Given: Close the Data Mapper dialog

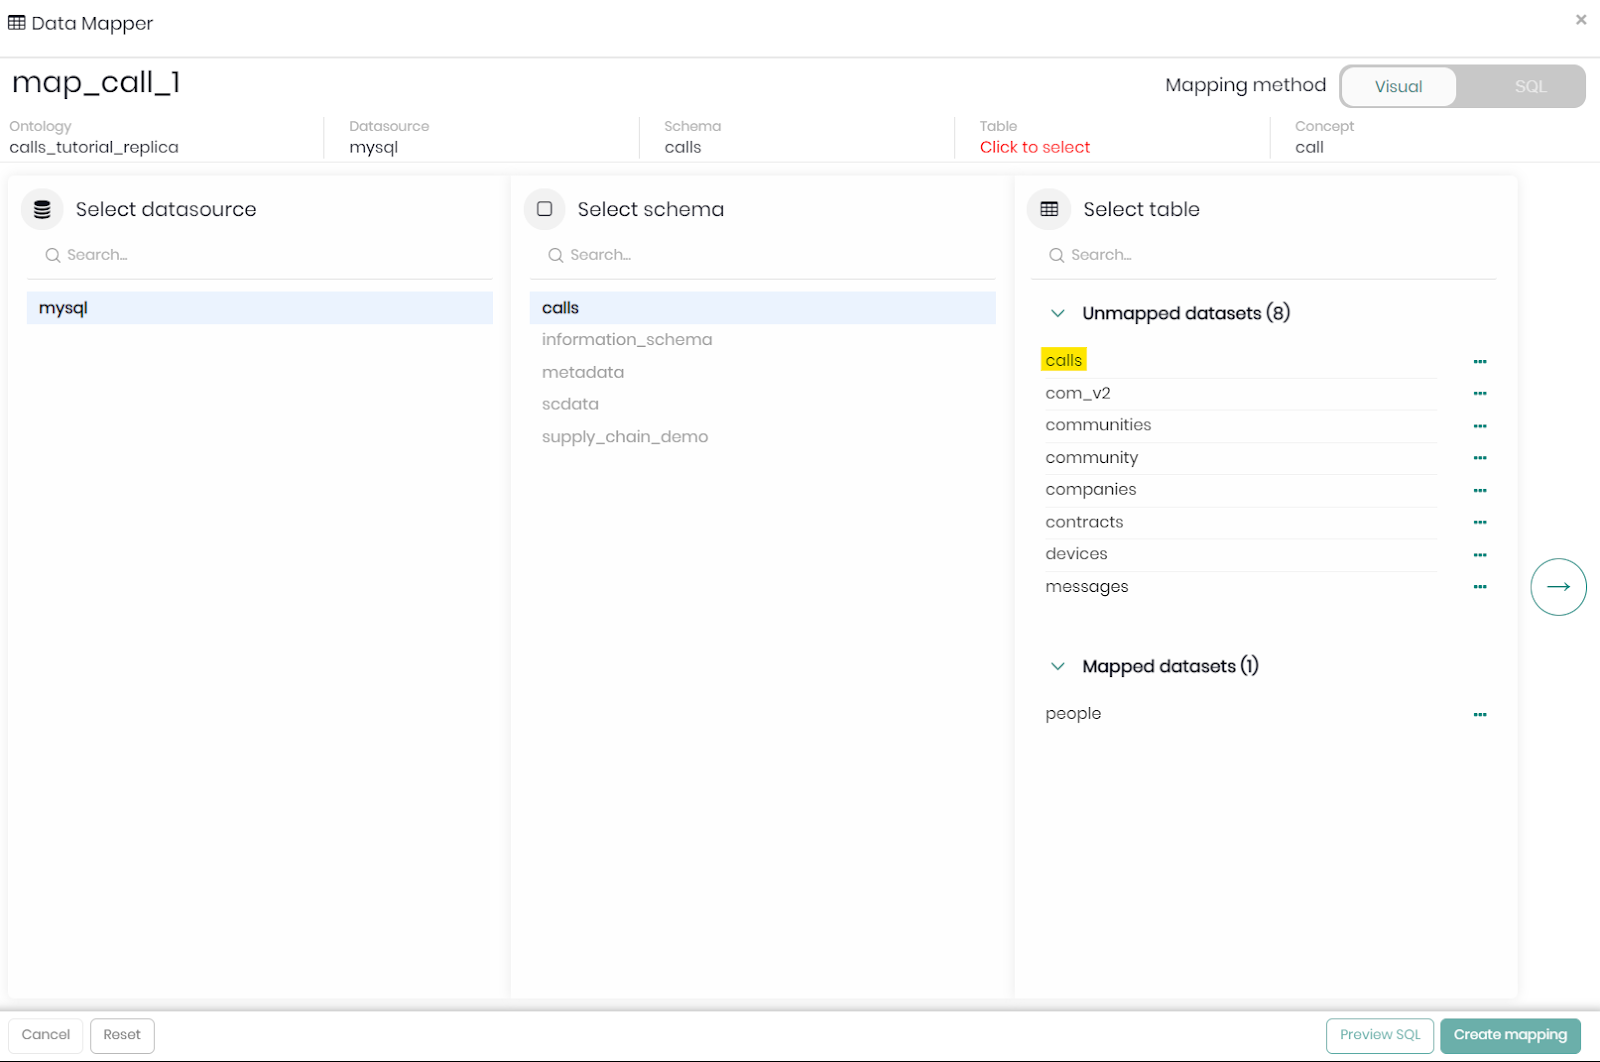Looking at the screenshot, I should [1581, 20].
